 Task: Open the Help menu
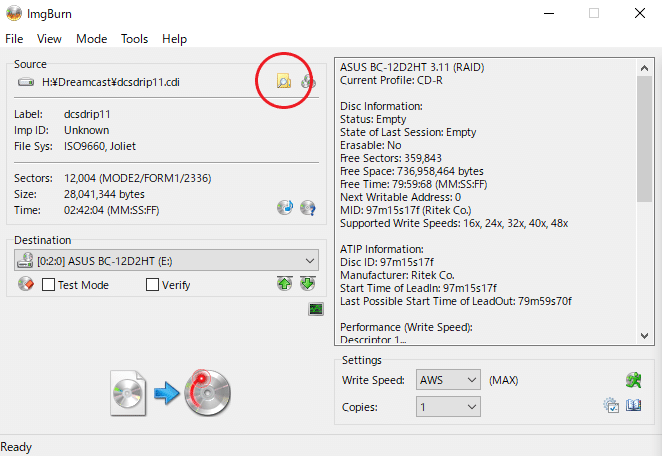[x=174, y=39]
